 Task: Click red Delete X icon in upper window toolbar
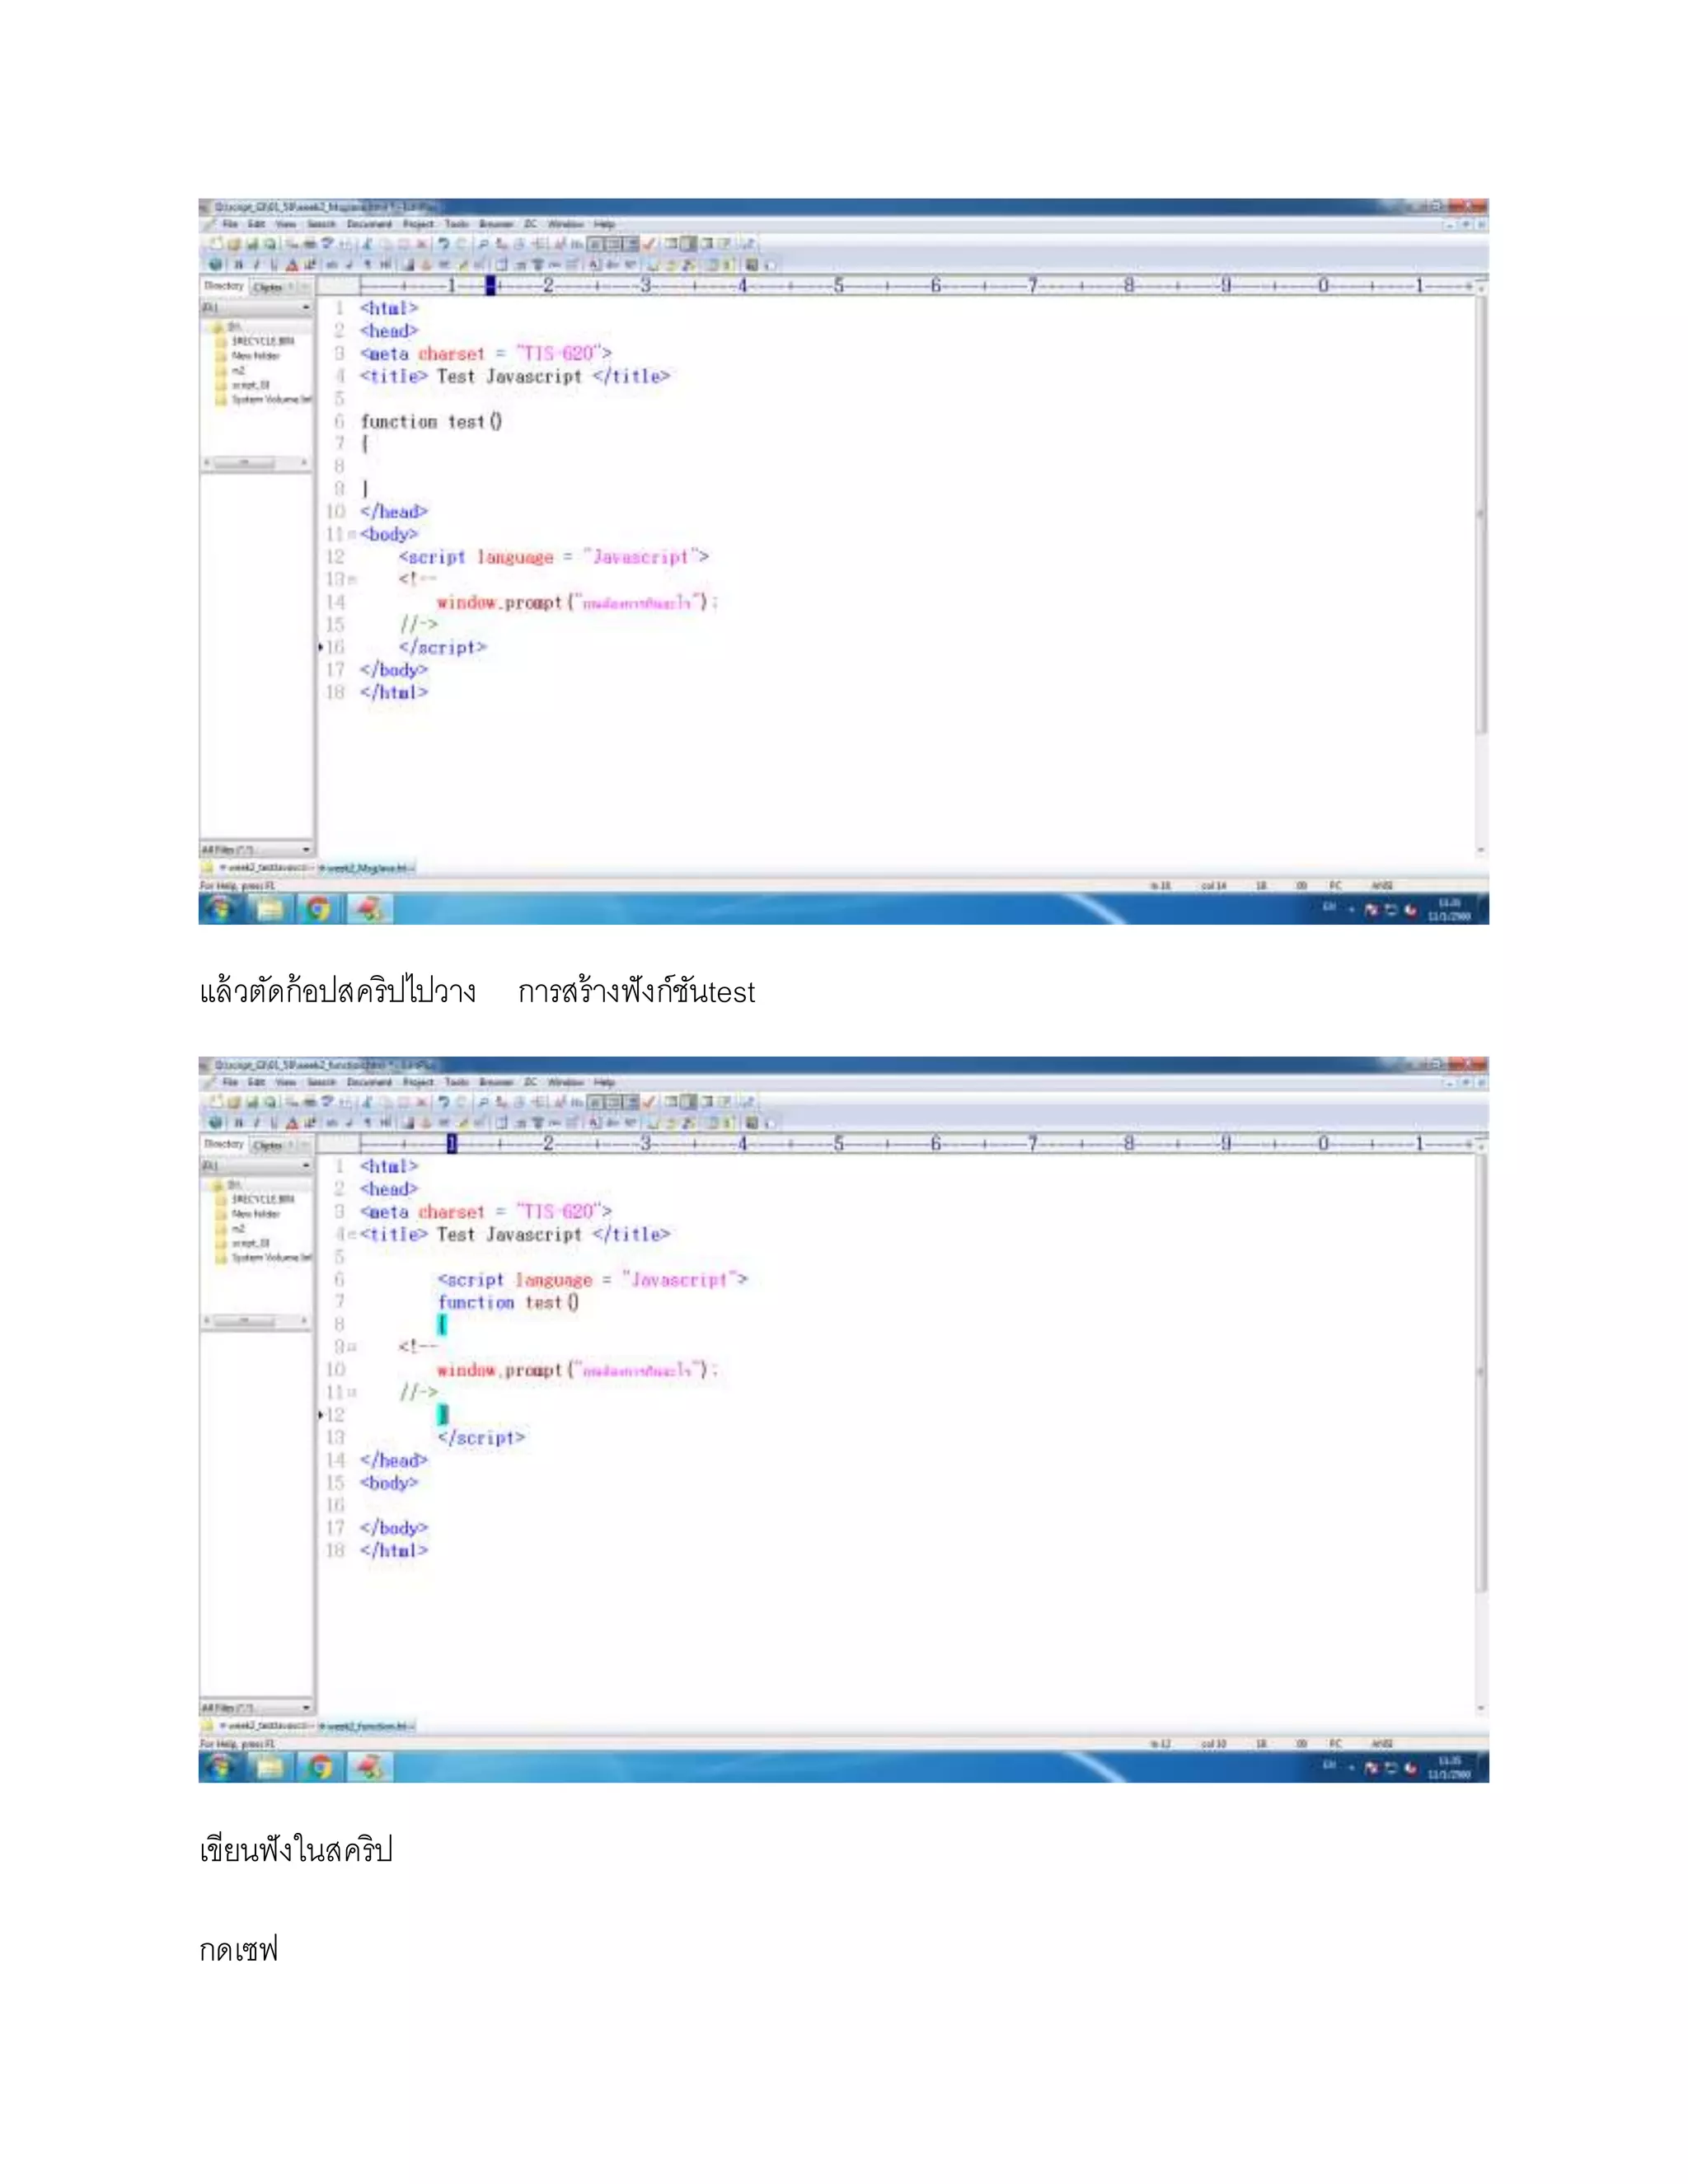click(422, 244)
